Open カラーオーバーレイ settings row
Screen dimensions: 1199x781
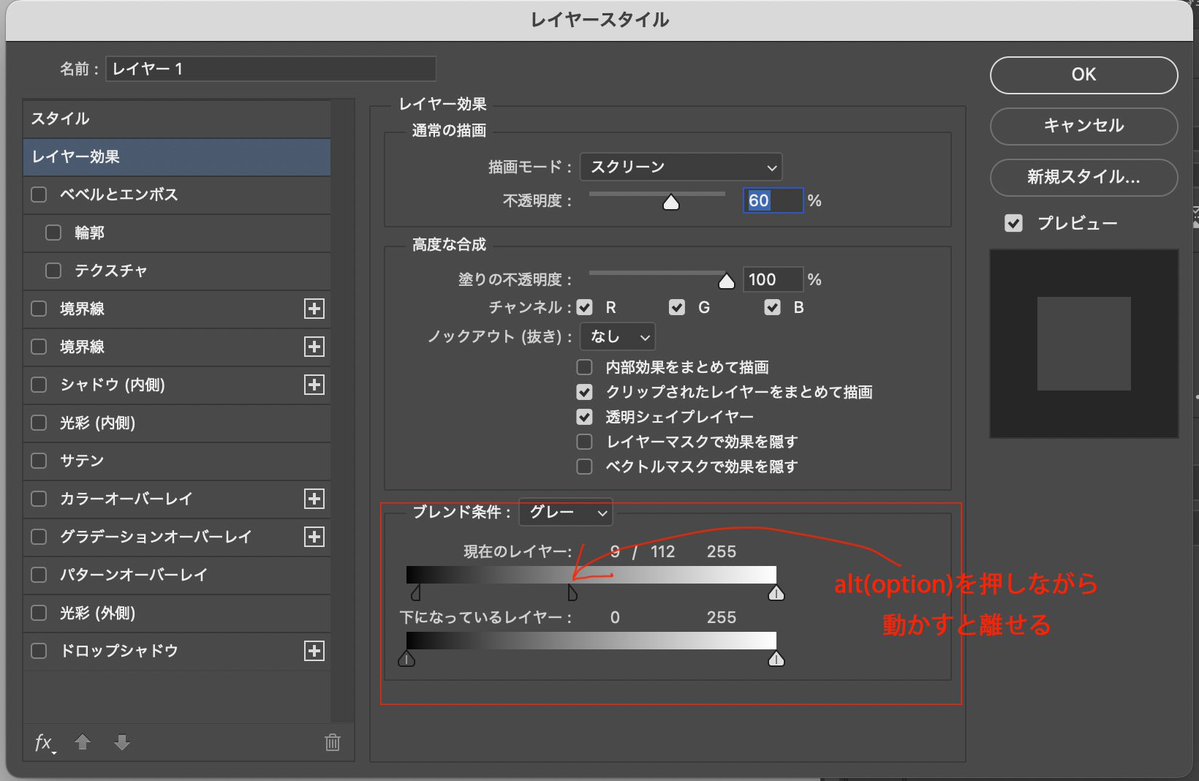click(x=177, y=499)
